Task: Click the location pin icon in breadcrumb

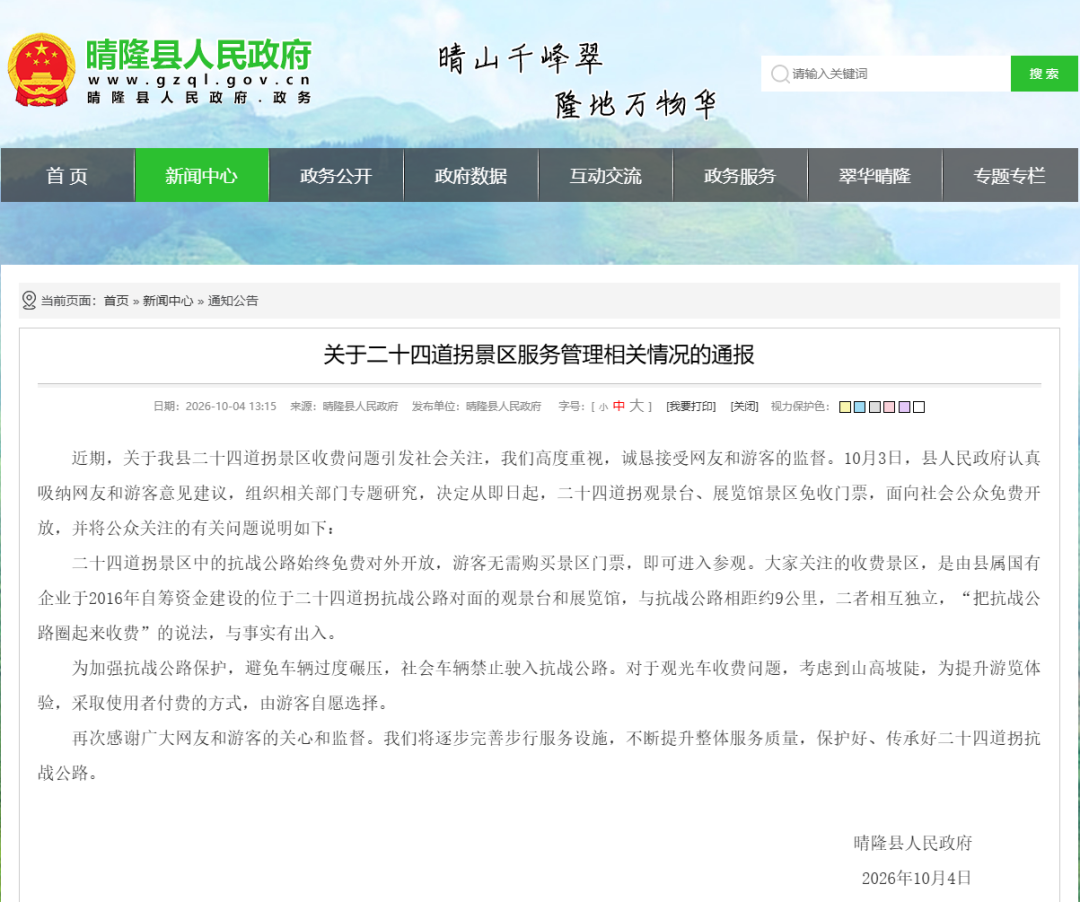Action: tap(29, 300)
